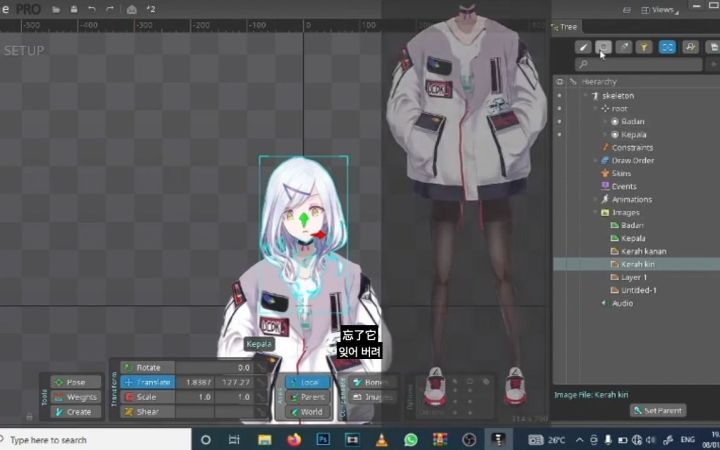Select the Weights tool
This screenshot has width=720, height=450.
[76, 397]
